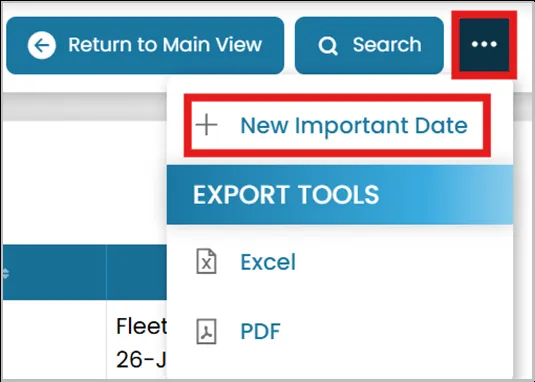The width and height of the screenshot is (535, 382).
Task: Open the Search button
Action: point(369,45)
